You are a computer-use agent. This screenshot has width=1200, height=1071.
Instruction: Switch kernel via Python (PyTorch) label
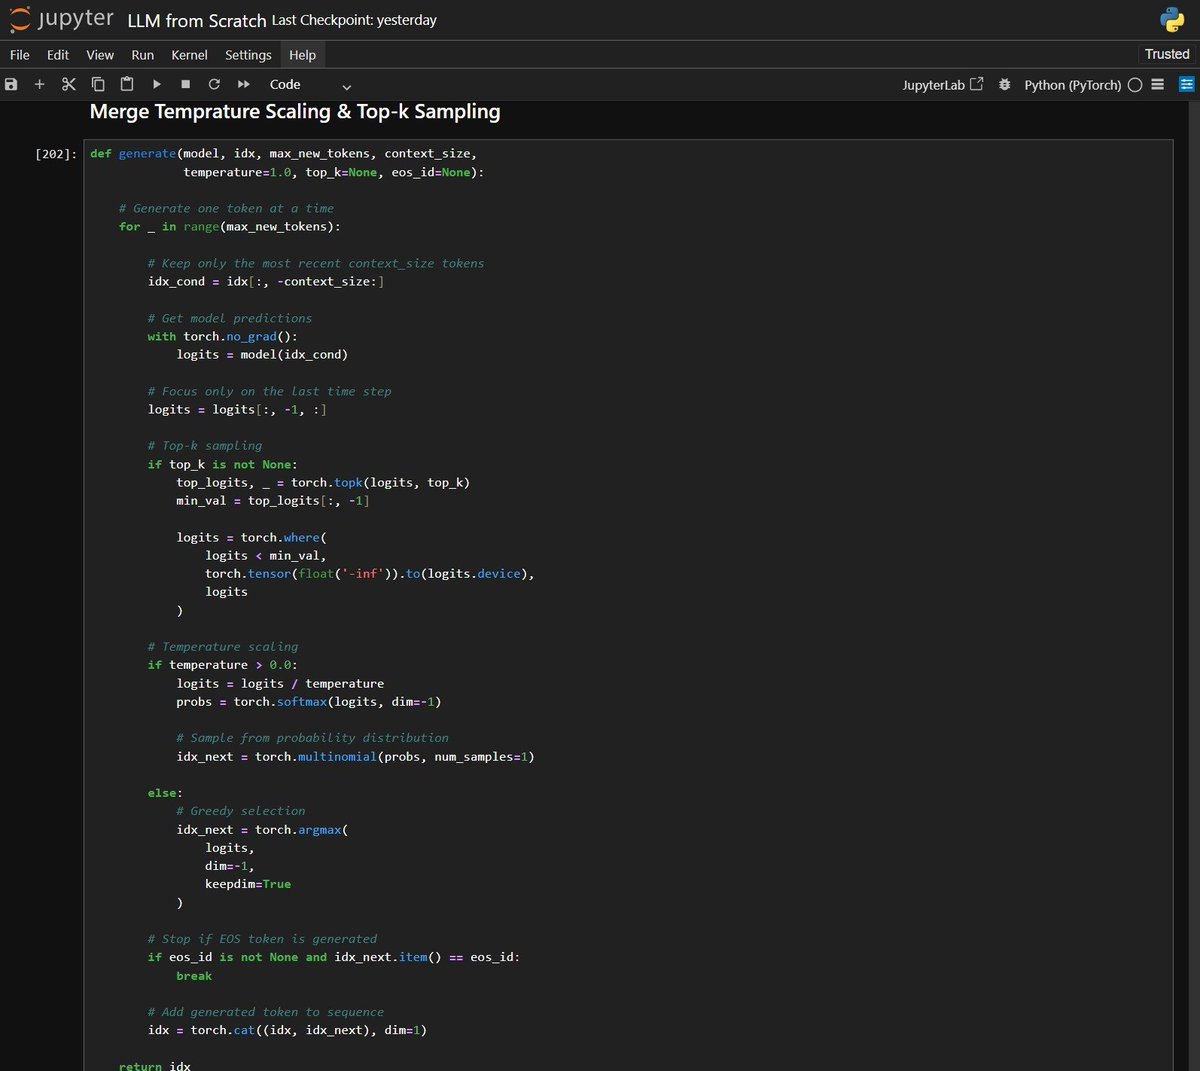coord(1072,85)
